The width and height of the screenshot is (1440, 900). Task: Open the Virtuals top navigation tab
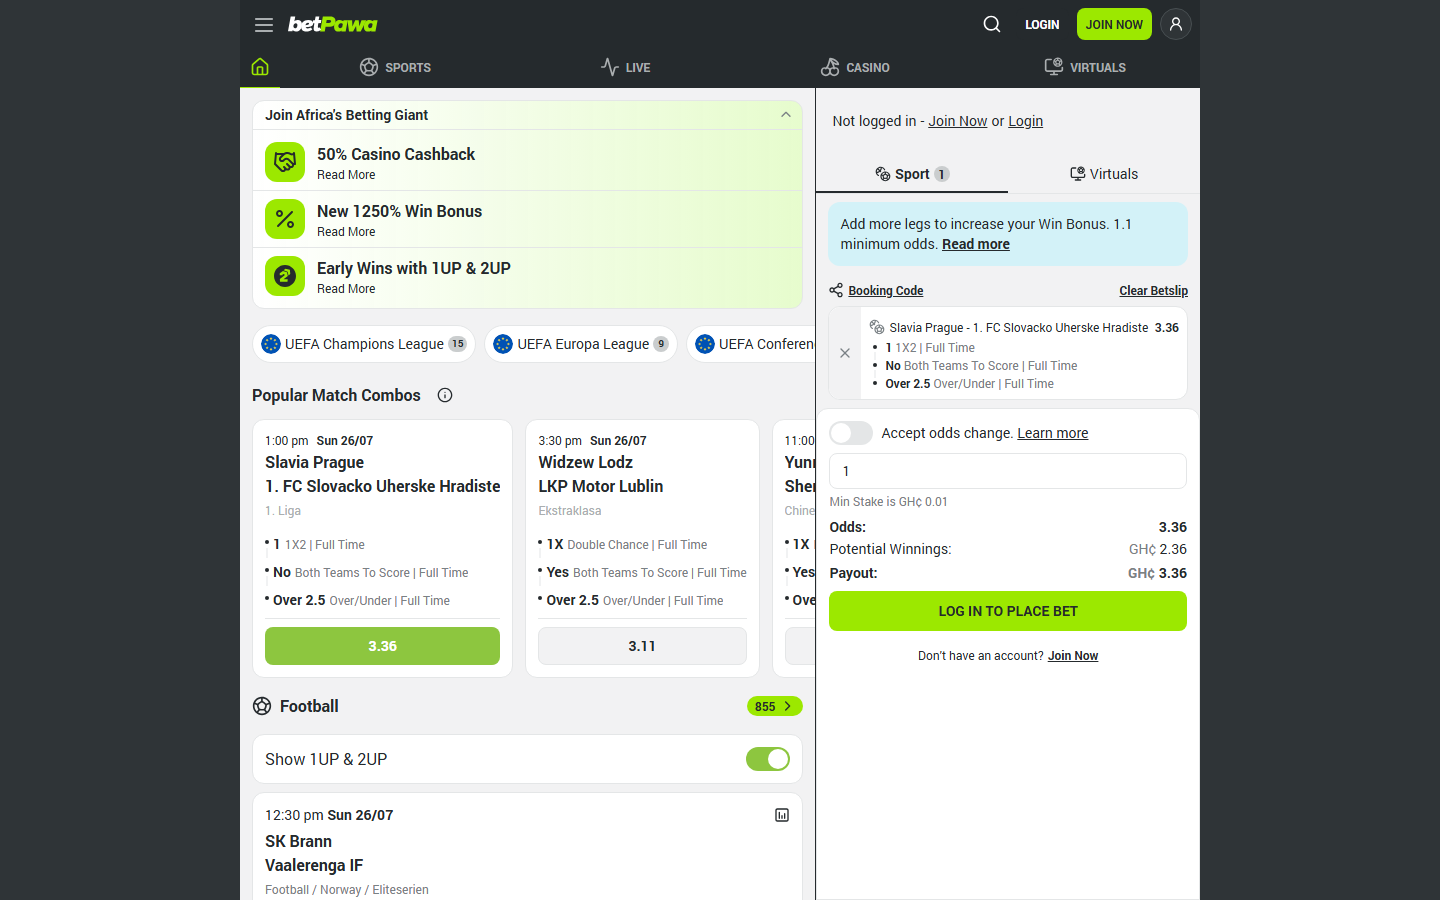(1085, 67)
